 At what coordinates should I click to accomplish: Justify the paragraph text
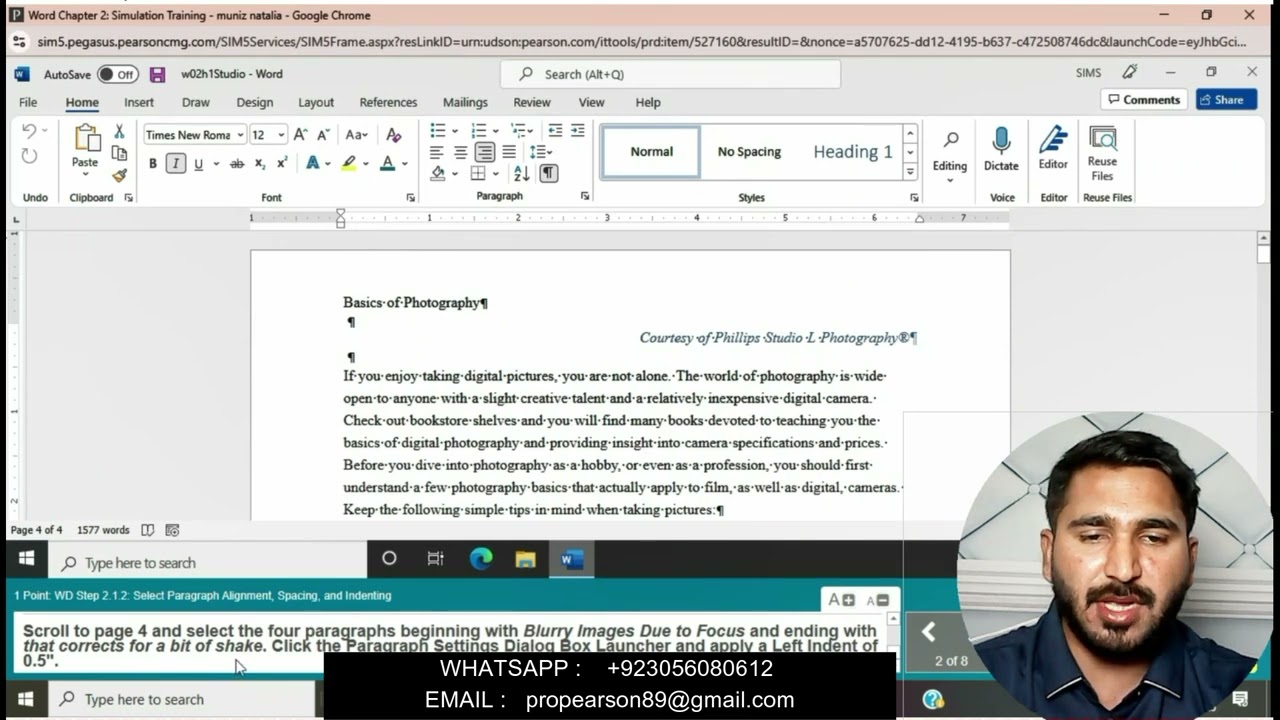point(509,152)
